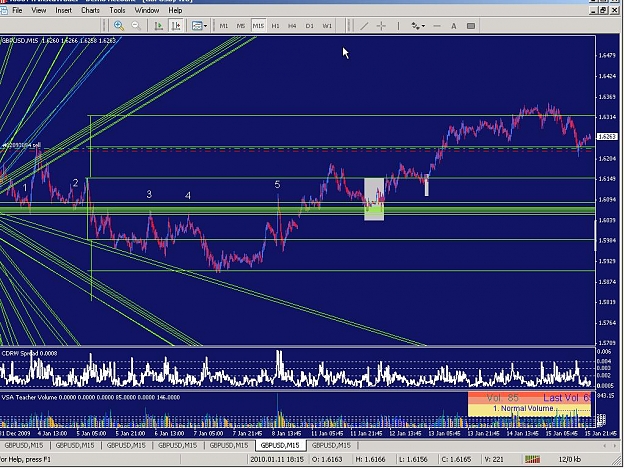This screenshot has height=469, width=625.
Task: Expand the Templates dropdown arrow
Action: click(x=206, y=26)
